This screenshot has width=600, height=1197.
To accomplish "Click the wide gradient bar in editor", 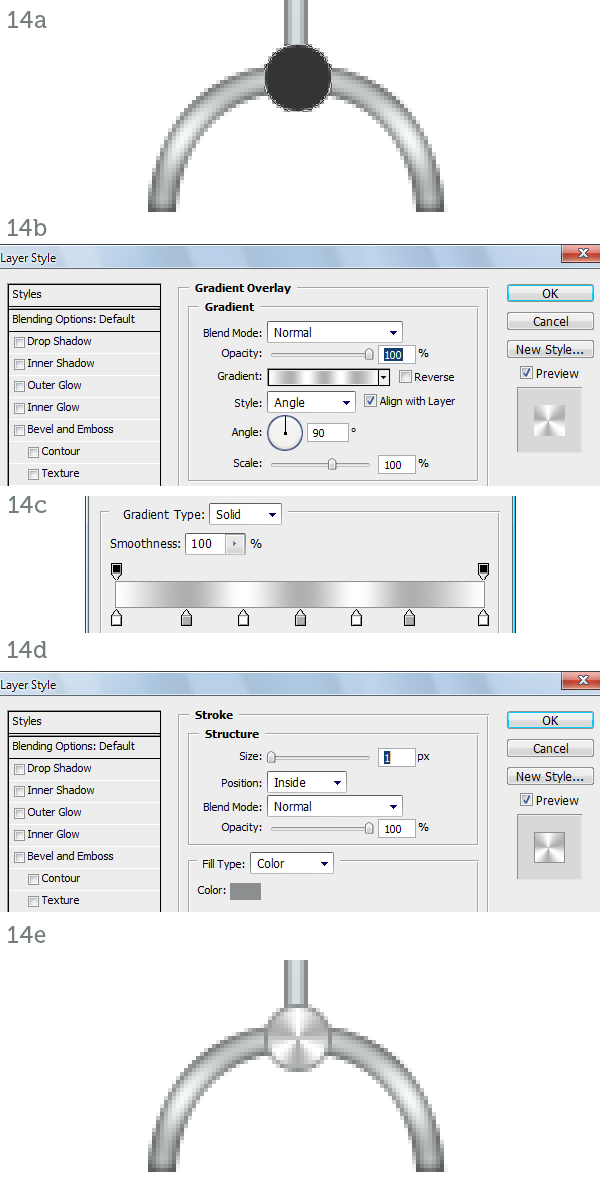I will coord(300,595).
